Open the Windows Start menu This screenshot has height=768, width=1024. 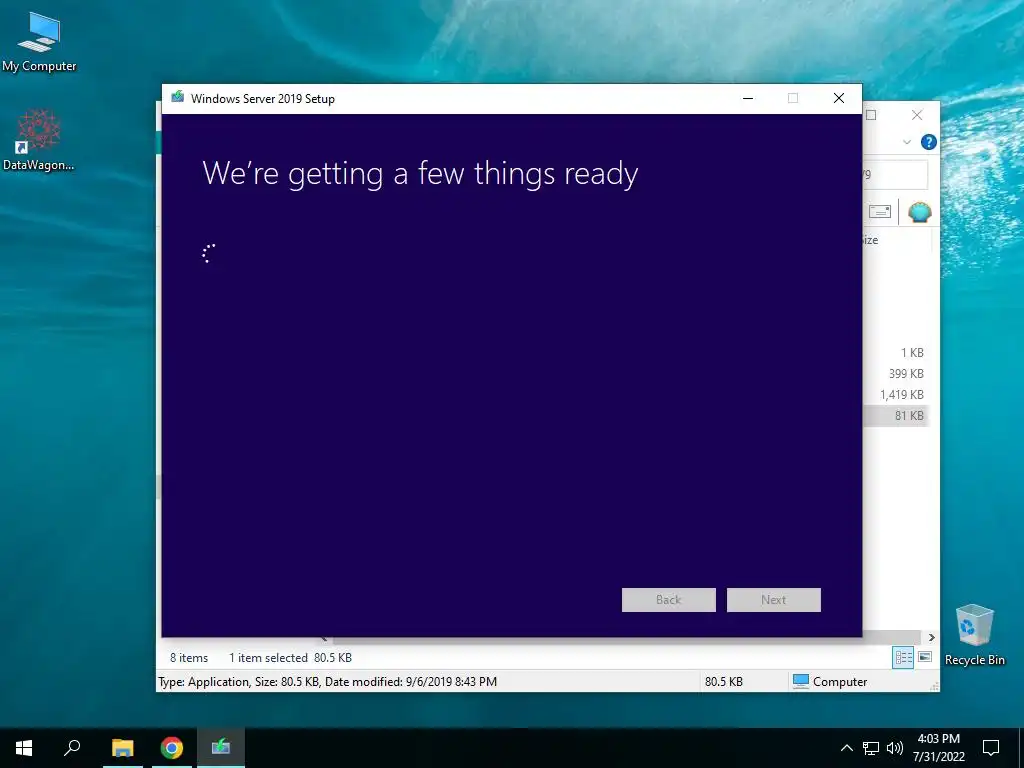click(24, 748)
